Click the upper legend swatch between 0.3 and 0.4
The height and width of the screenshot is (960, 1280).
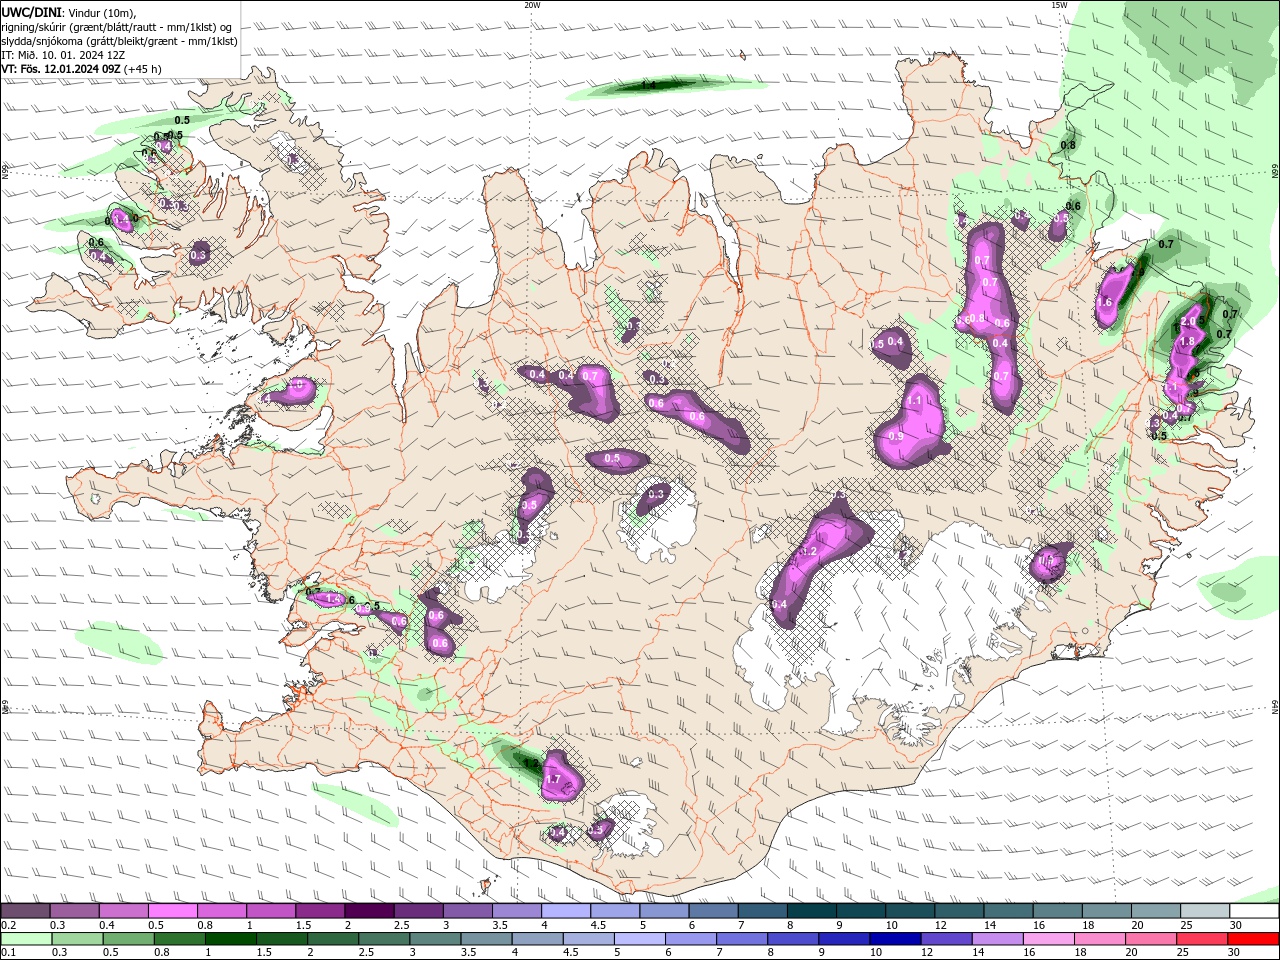tap(74, 911)
